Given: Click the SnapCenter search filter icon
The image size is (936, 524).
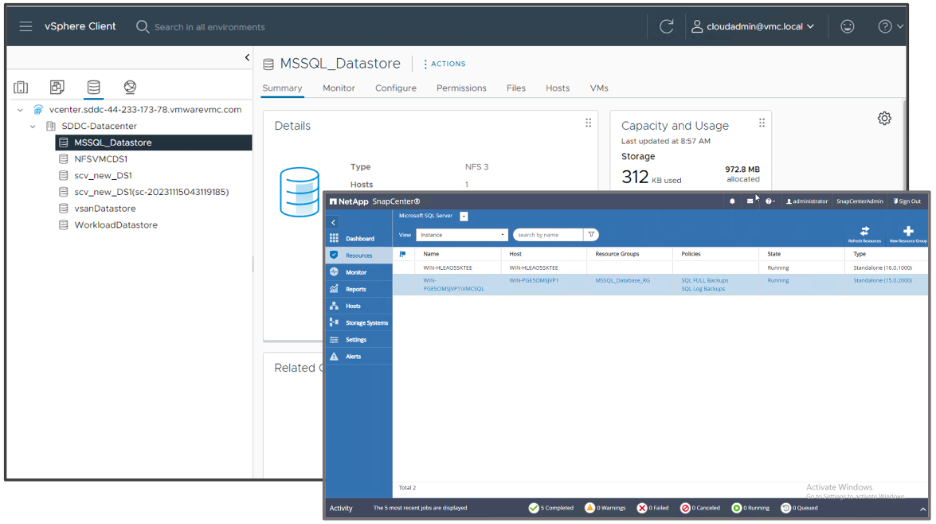Looking at the screenshot, I should tap(592, 235).
